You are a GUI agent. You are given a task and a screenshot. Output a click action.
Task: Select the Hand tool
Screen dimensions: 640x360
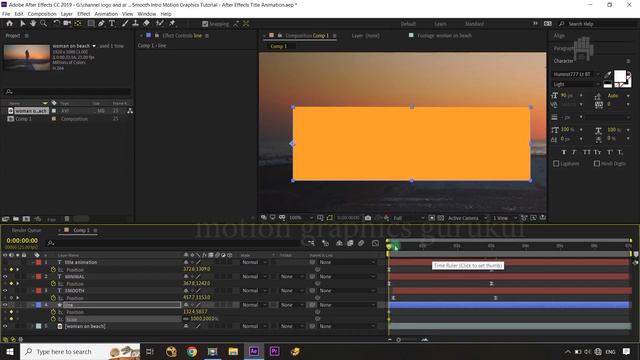(x=33, y=24)
